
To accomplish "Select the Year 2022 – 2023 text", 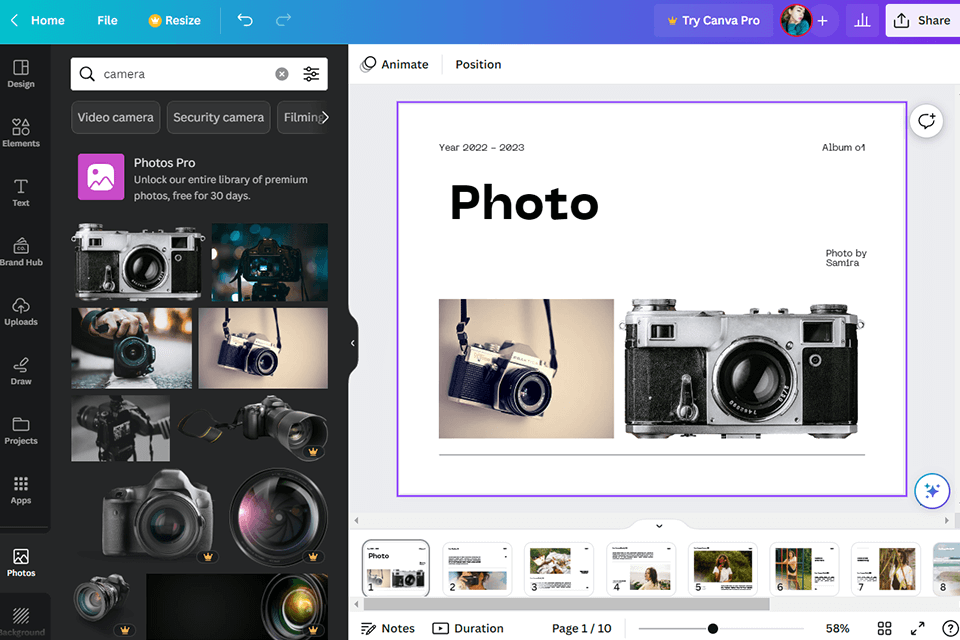I will click(481, 148).
